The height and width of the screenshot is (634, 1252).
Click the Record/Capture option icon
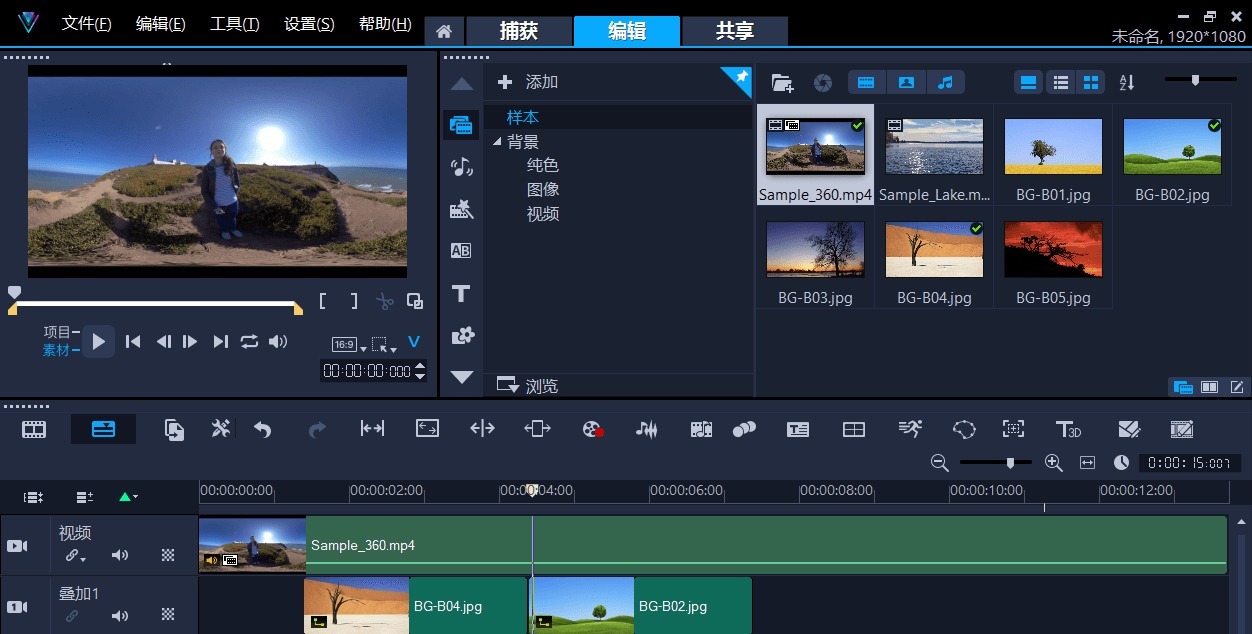(x=593, y=429)
